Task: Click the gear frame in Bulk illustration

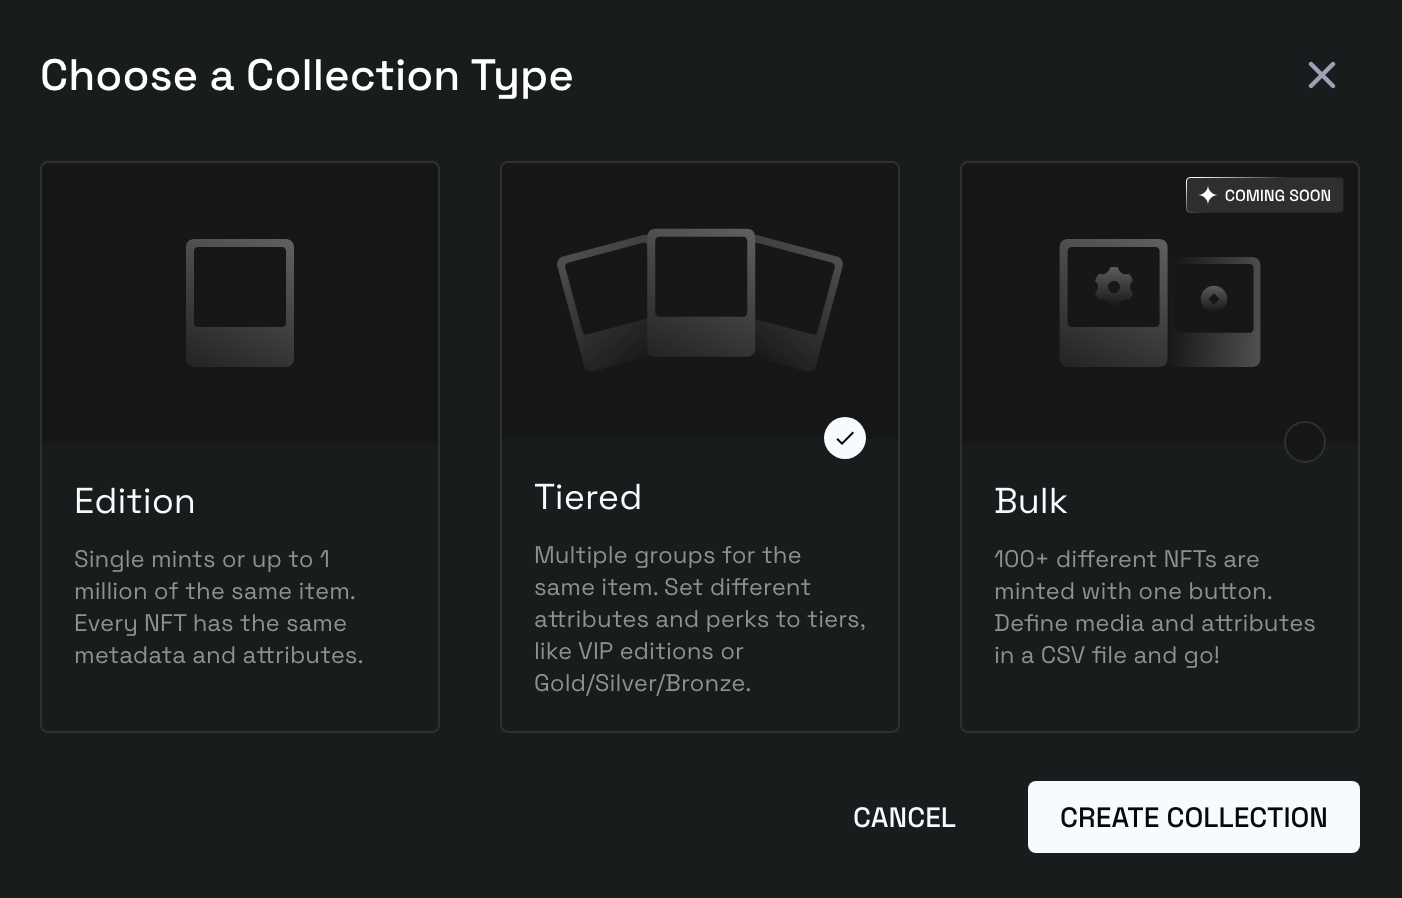Action: point(1114,303)
